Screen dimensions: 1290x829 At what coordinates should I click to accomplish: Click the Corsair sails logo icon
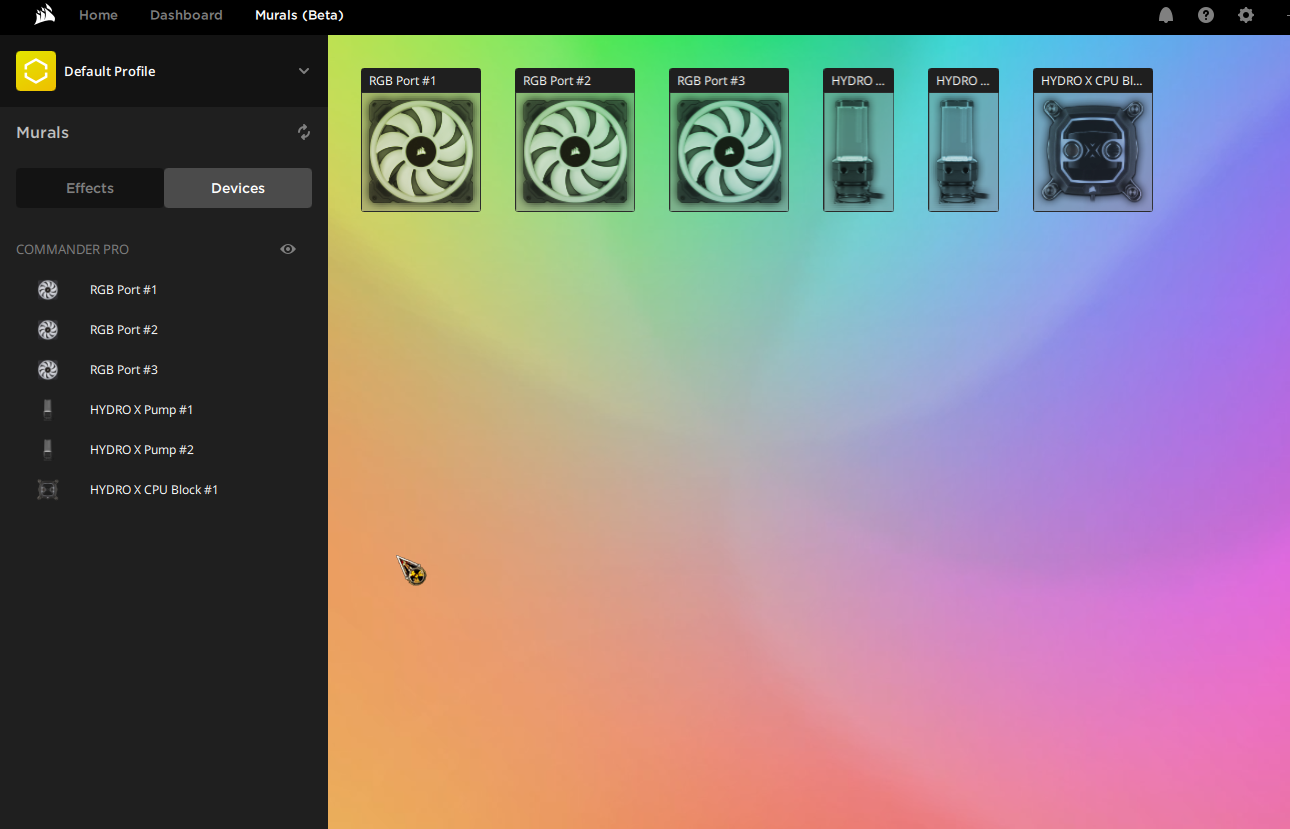(44, 15)
